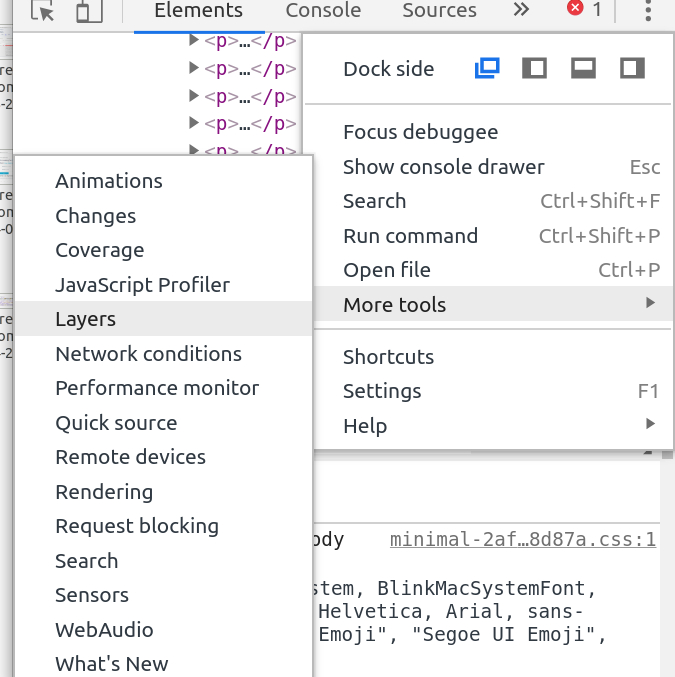Select Network conditions from More tools
Viewport: 675px width, 677px height.
point(148,354)
